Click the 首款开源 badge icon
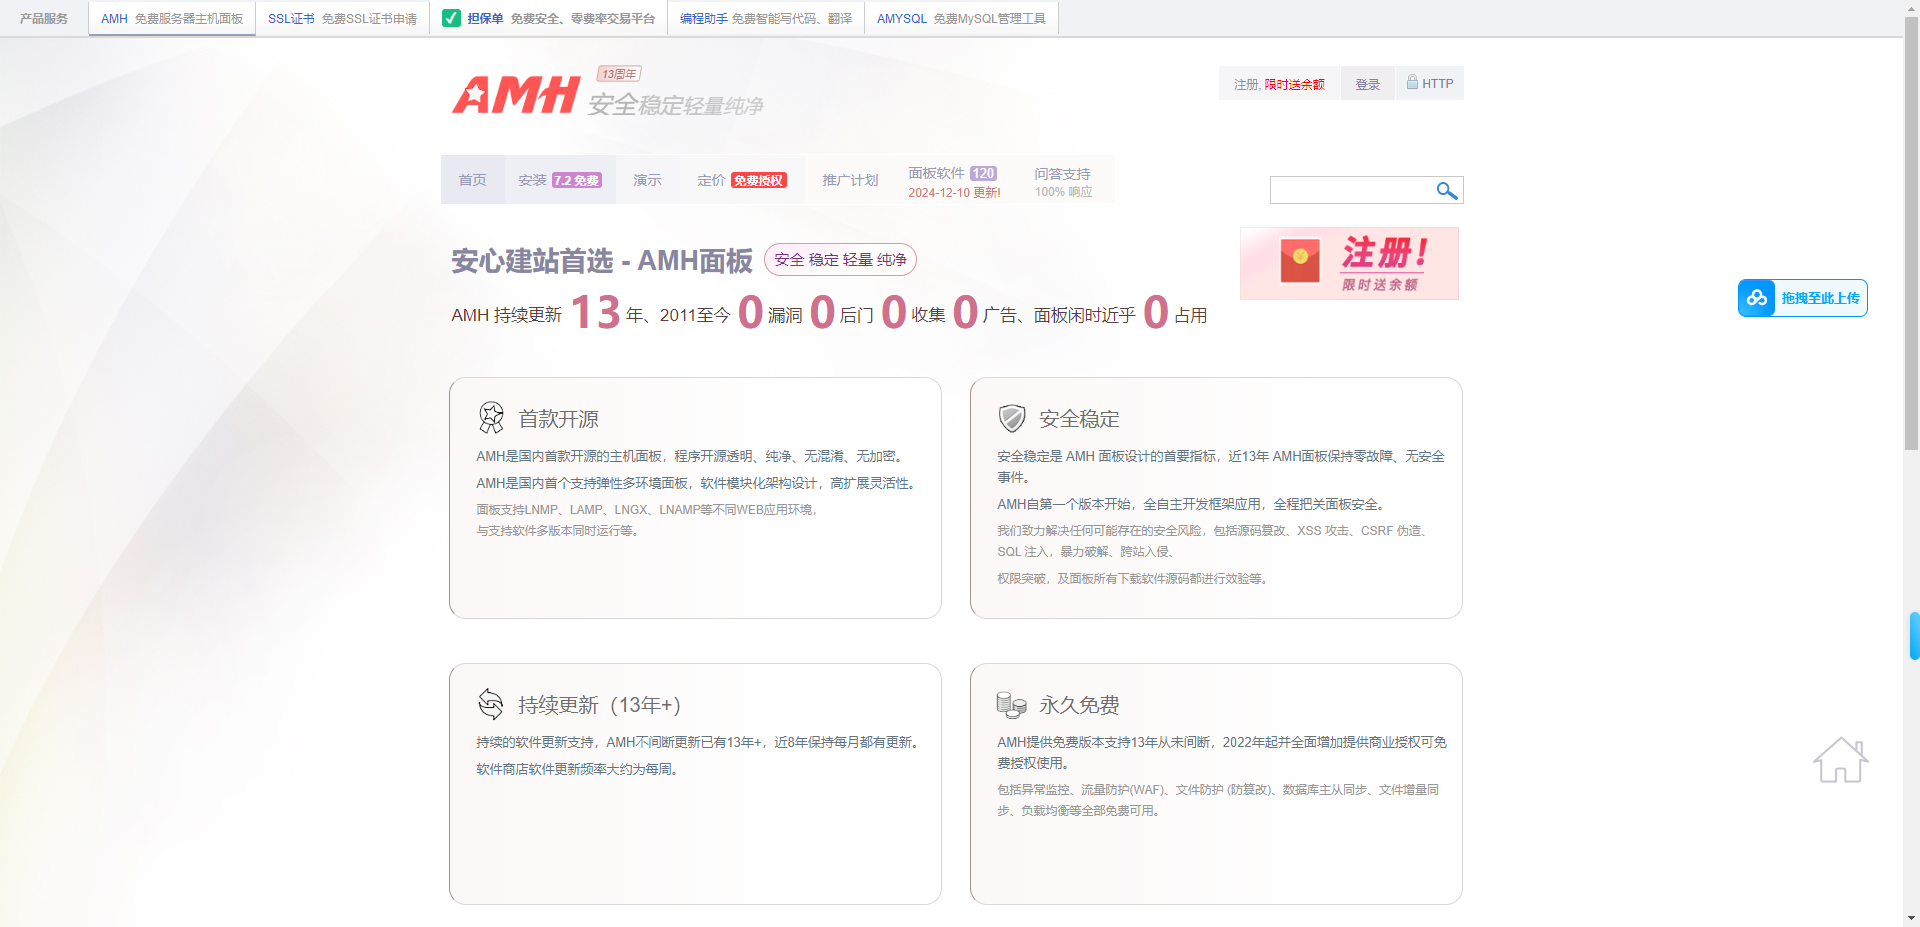 click(x=491, y=417)
